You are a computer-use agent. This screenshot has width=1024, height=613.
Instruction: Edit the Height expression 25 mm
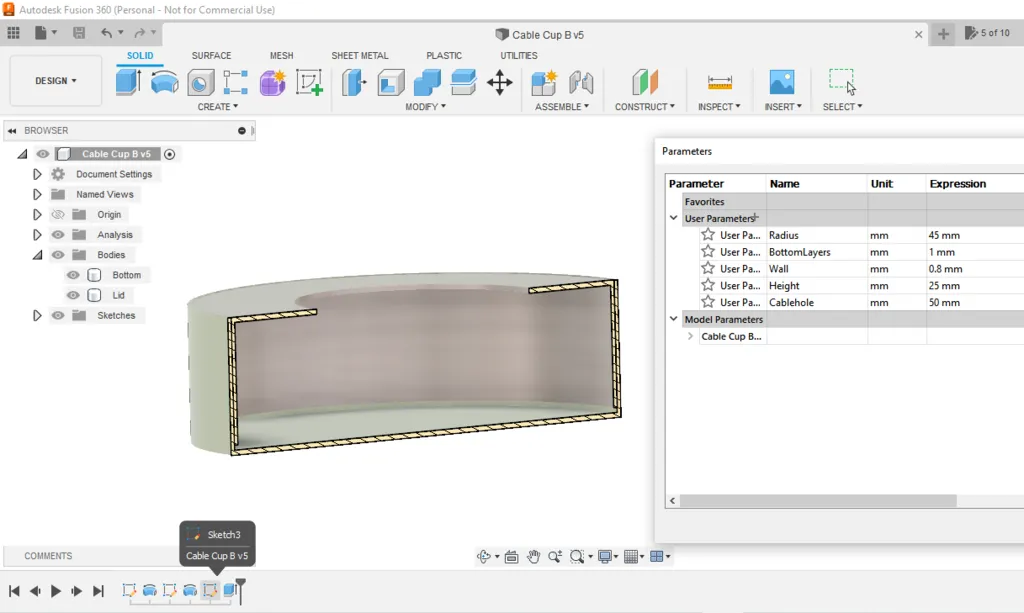click(x=945, y=286)
